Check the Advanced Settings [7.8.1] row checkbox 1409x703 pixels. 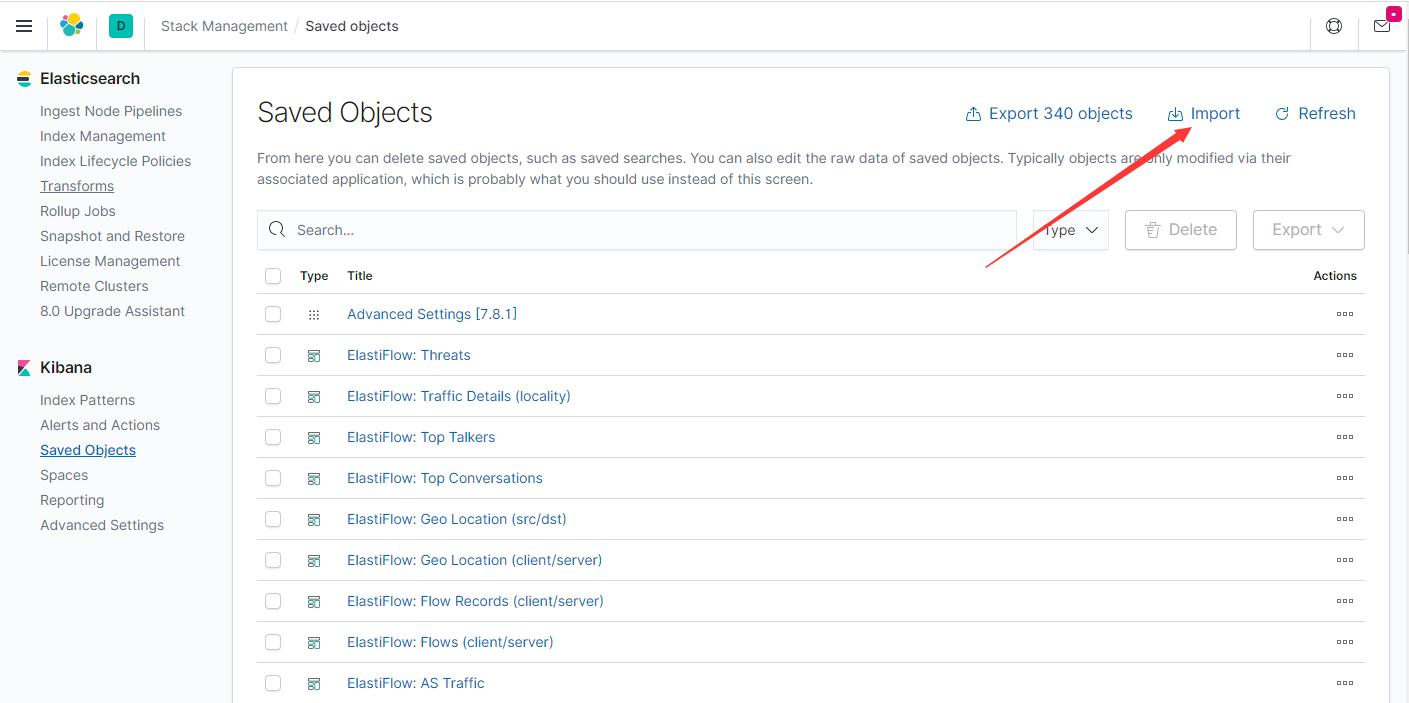coord(273,314)
